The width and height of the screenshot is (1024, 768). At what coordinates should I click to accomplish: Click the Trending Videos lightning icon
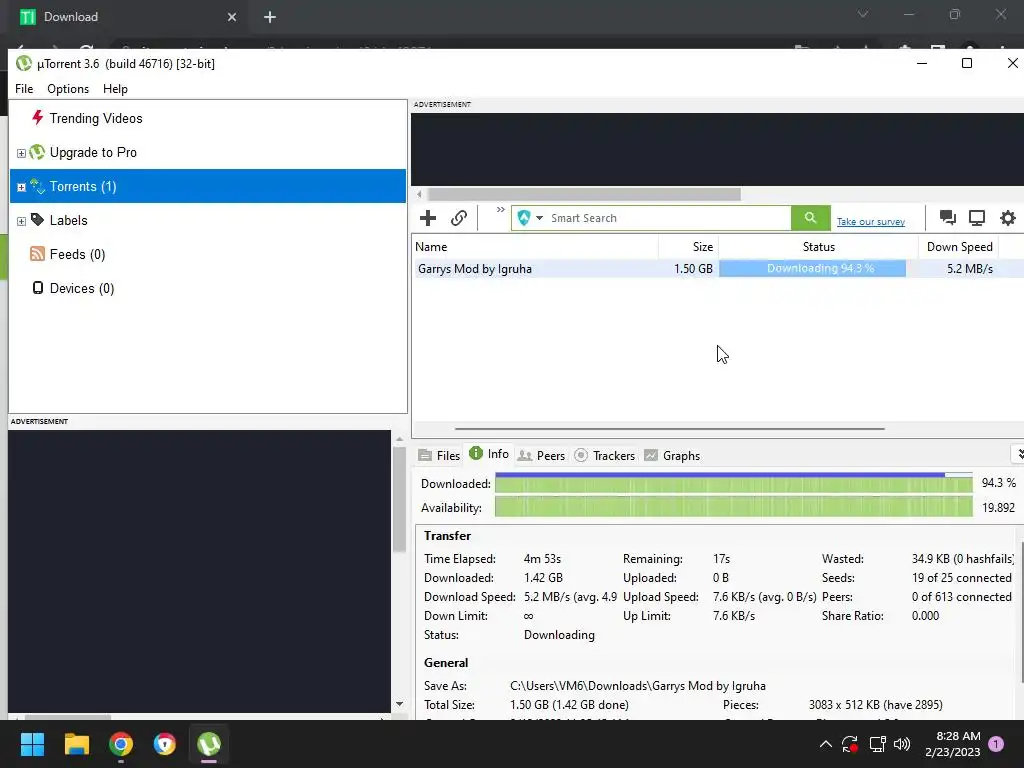[x=37, y=118]
